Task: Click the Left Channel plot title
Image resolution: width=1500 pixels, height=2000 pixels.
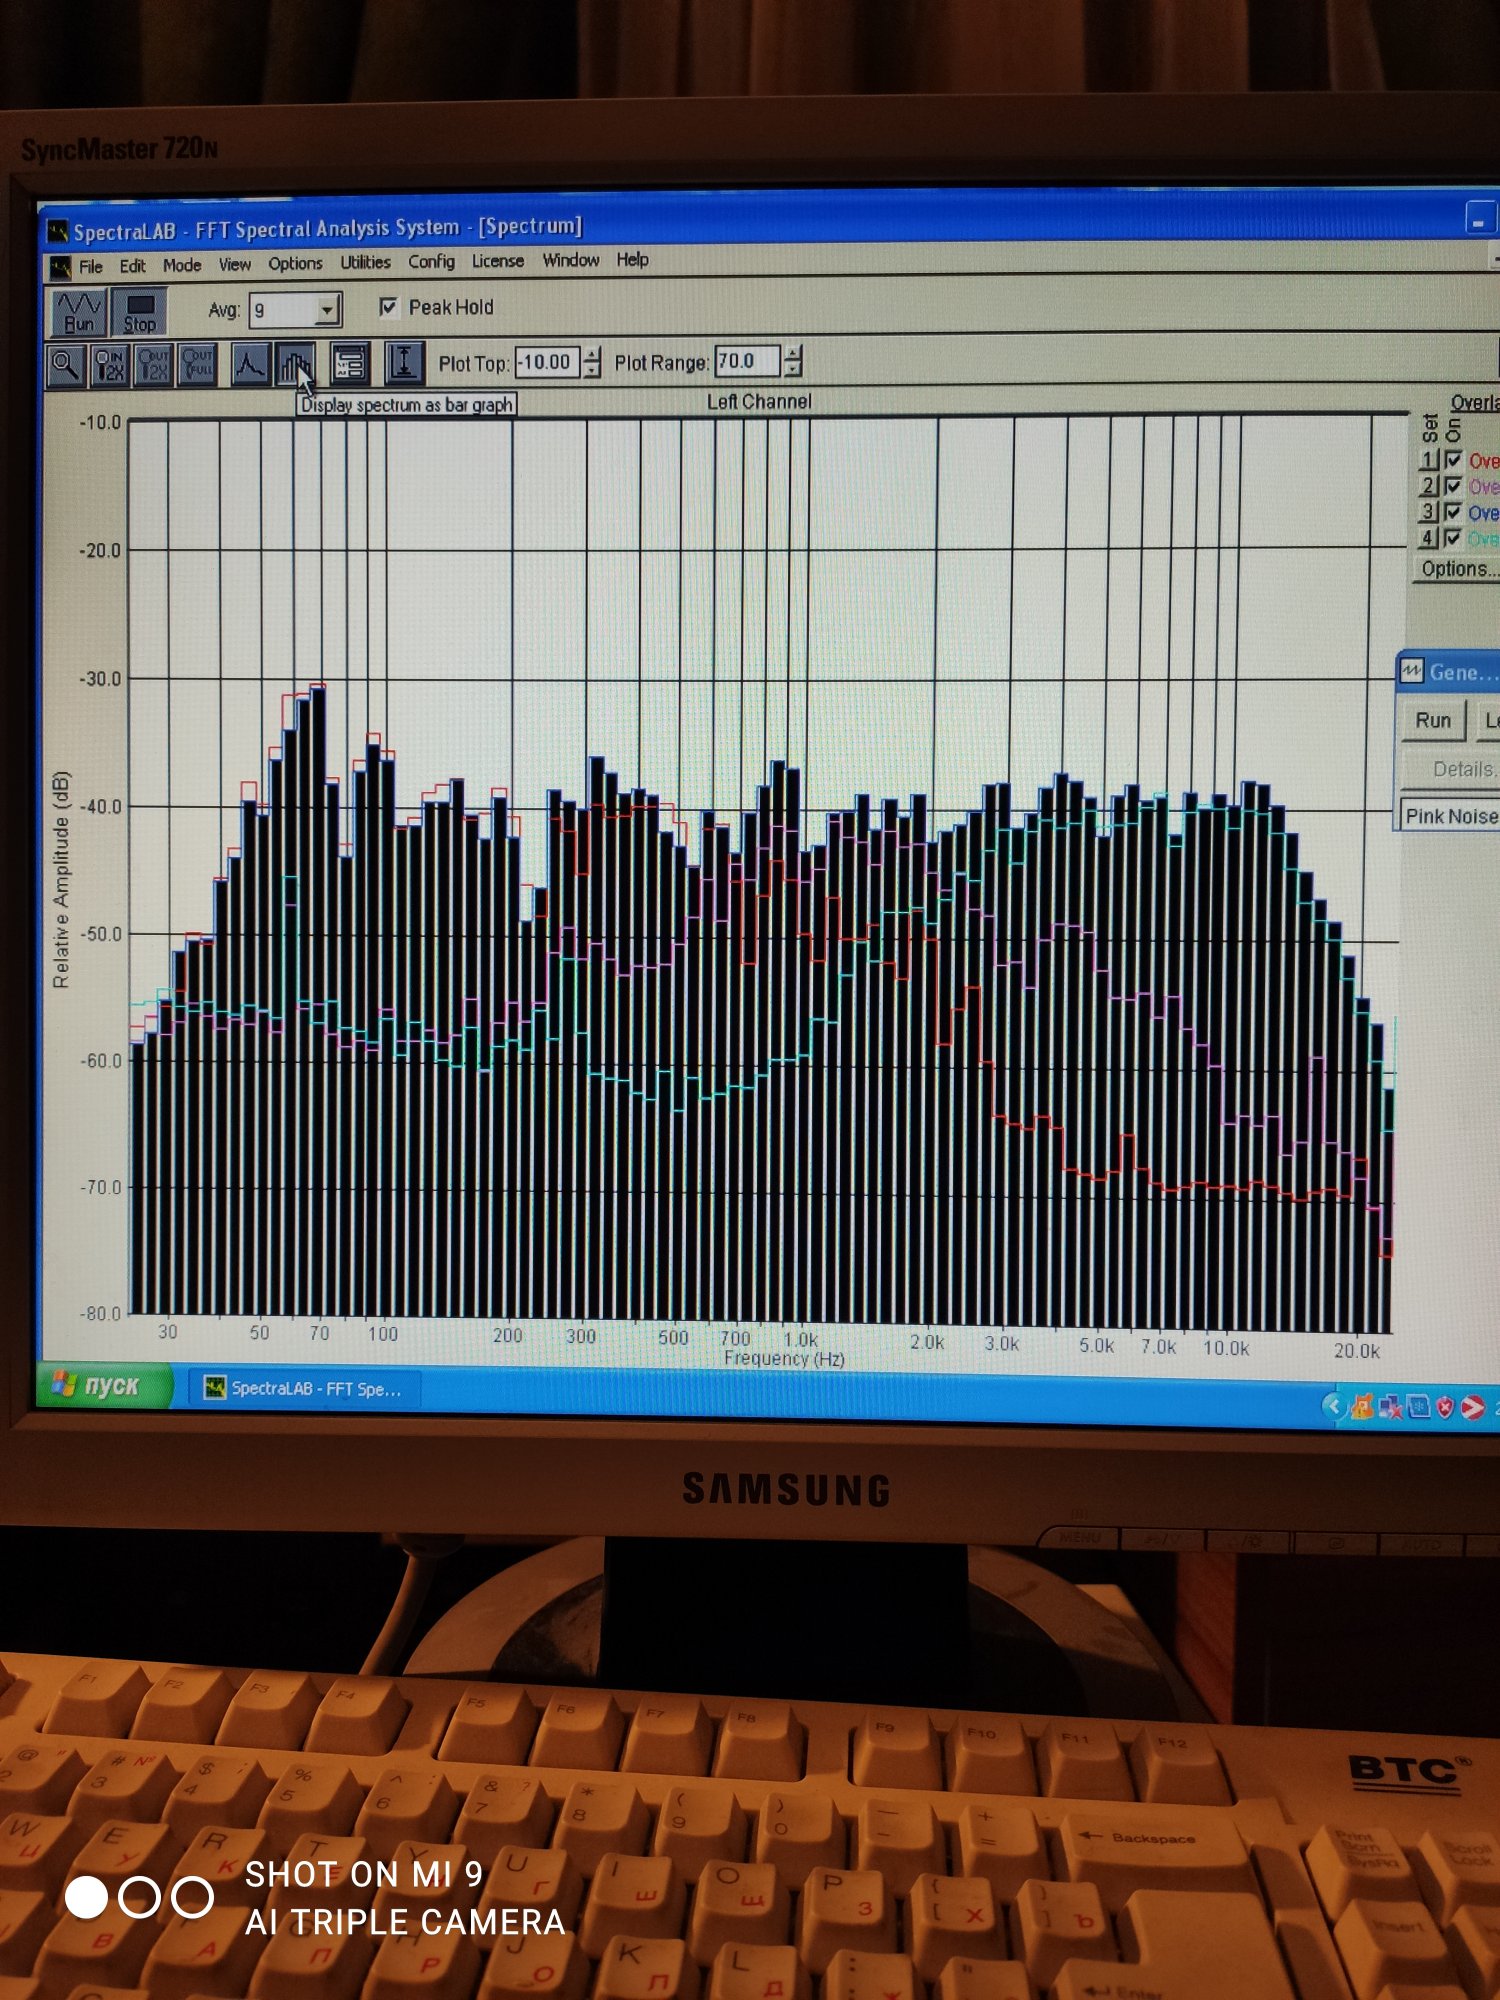Action: (759, 401)
